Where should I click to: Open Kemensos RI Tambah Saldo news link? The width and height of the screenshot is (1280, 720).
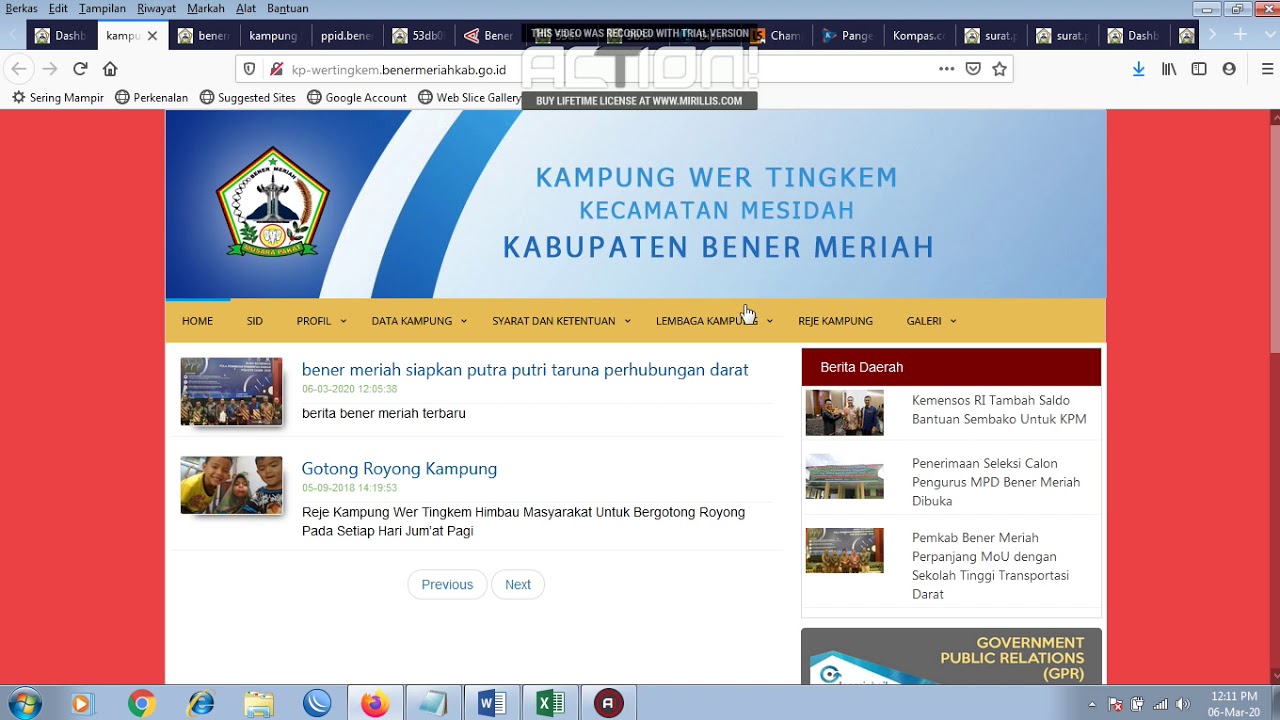tap(999, 410)
